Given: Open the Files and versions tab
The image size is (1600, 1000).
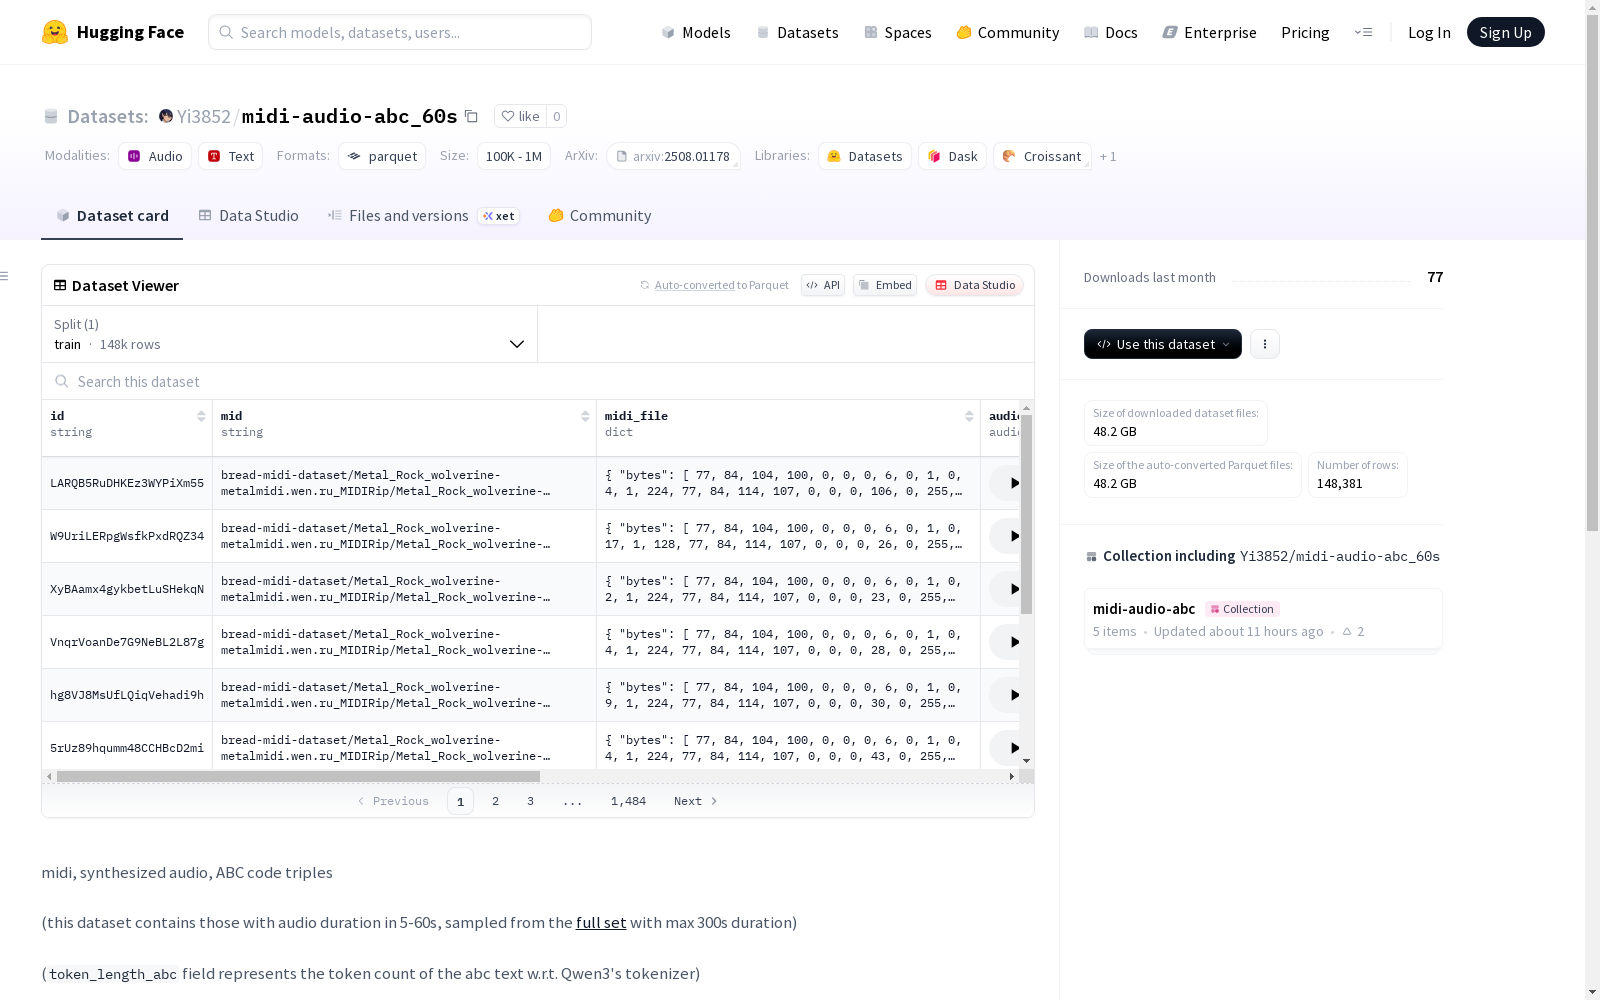Looking at the screenshot, I should (x=423, y=216).
